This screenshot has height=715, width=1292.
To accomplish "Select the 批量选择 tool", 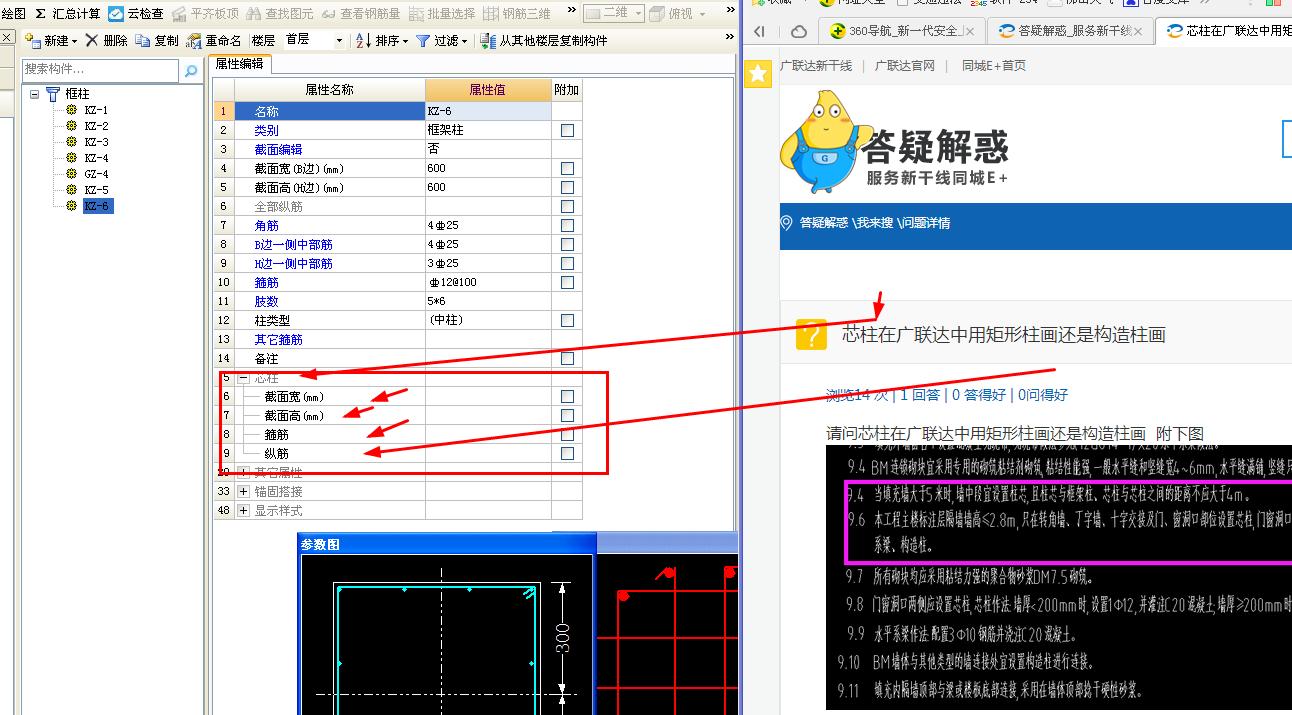I will 442,13.
